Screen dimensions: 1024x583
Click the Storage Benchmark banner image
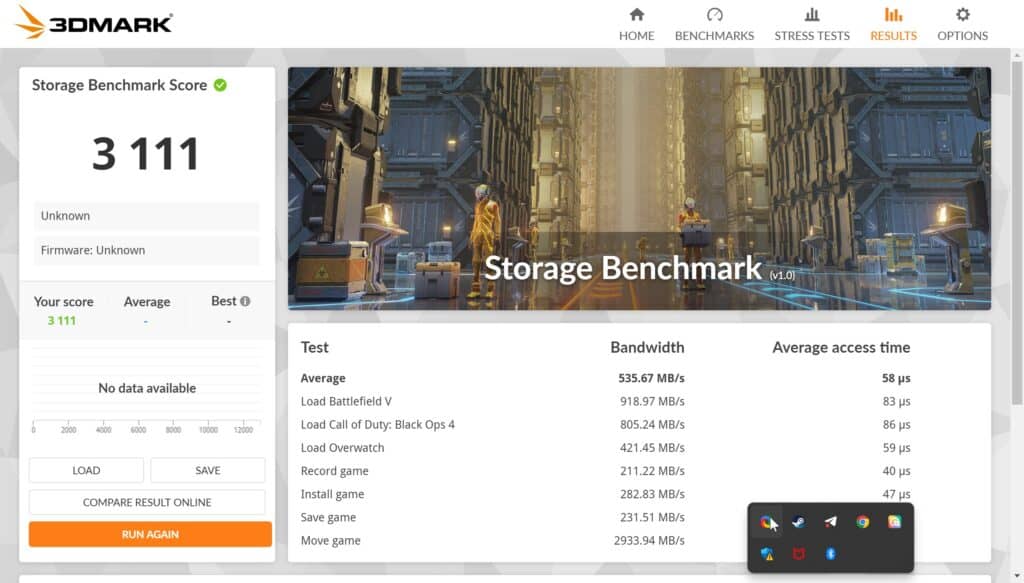(x=639, y=188)
